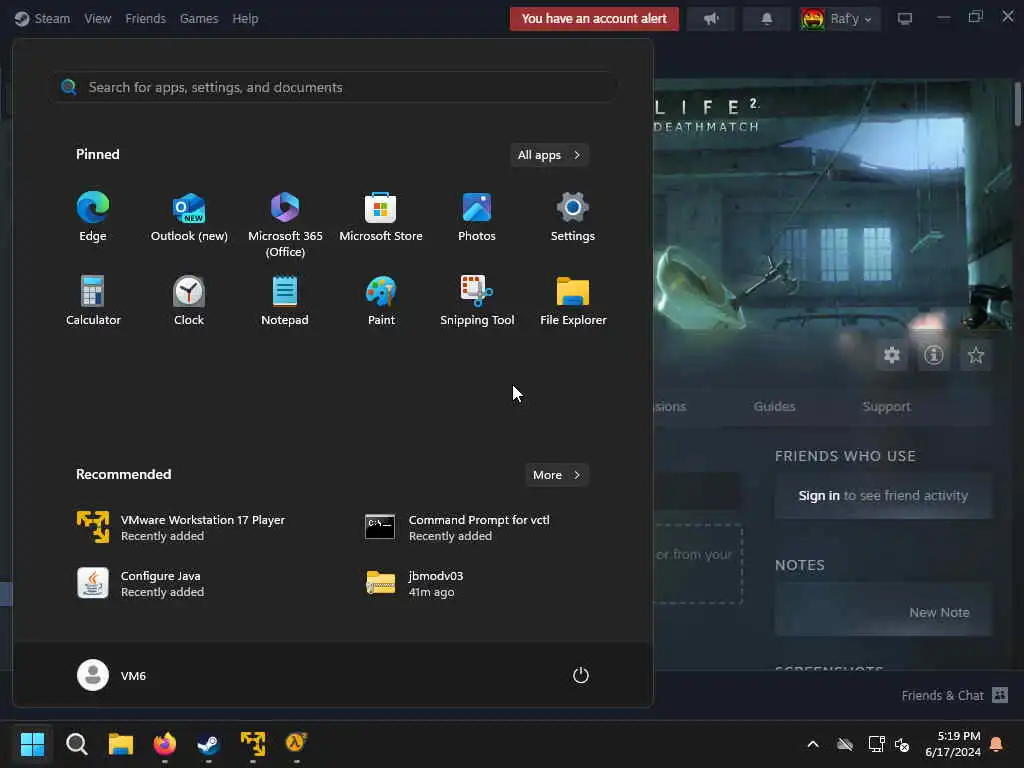Screen dimensions: 1024x768
Task: Open VM6 user account menu
Action: pos(112,675)
